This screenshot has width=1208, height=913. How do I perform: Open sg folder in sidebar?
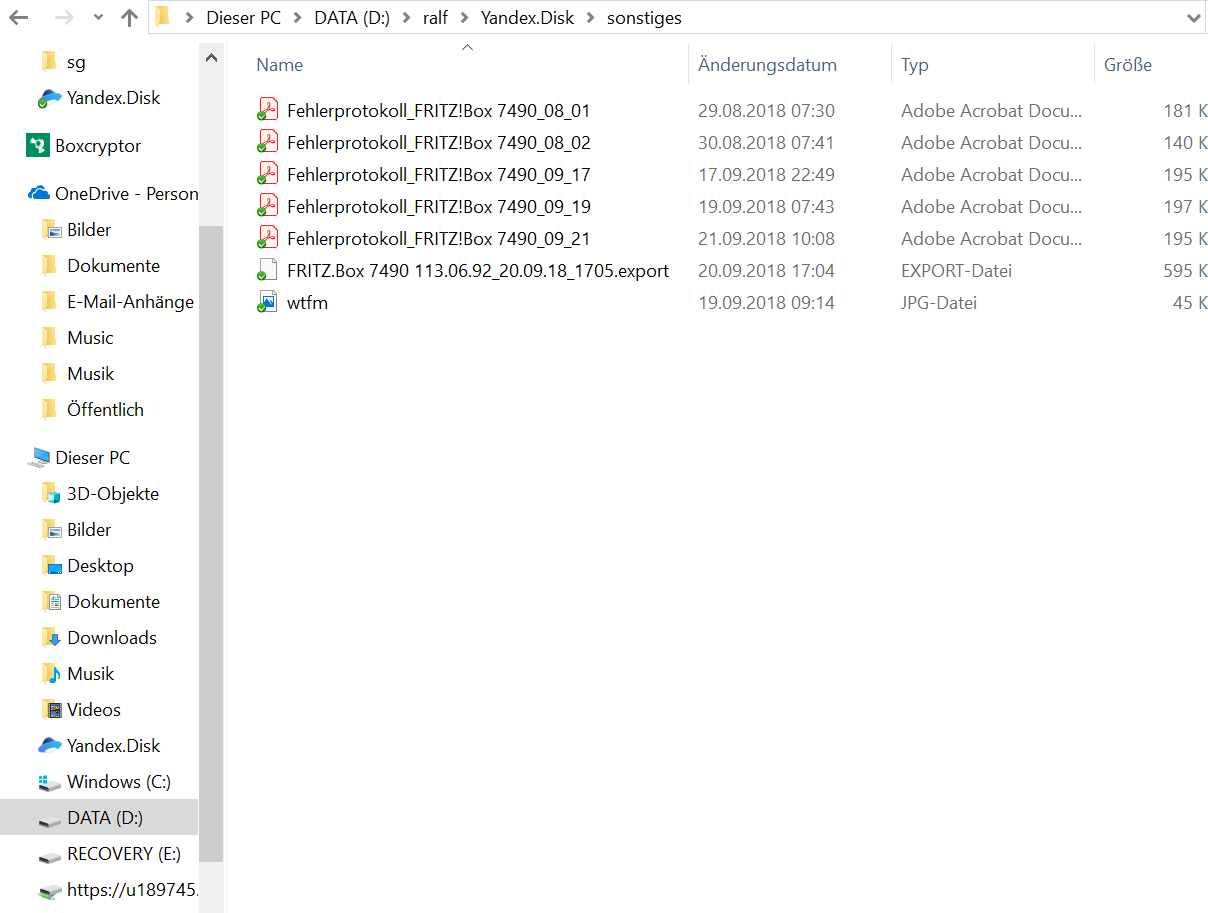click(76, 62)
